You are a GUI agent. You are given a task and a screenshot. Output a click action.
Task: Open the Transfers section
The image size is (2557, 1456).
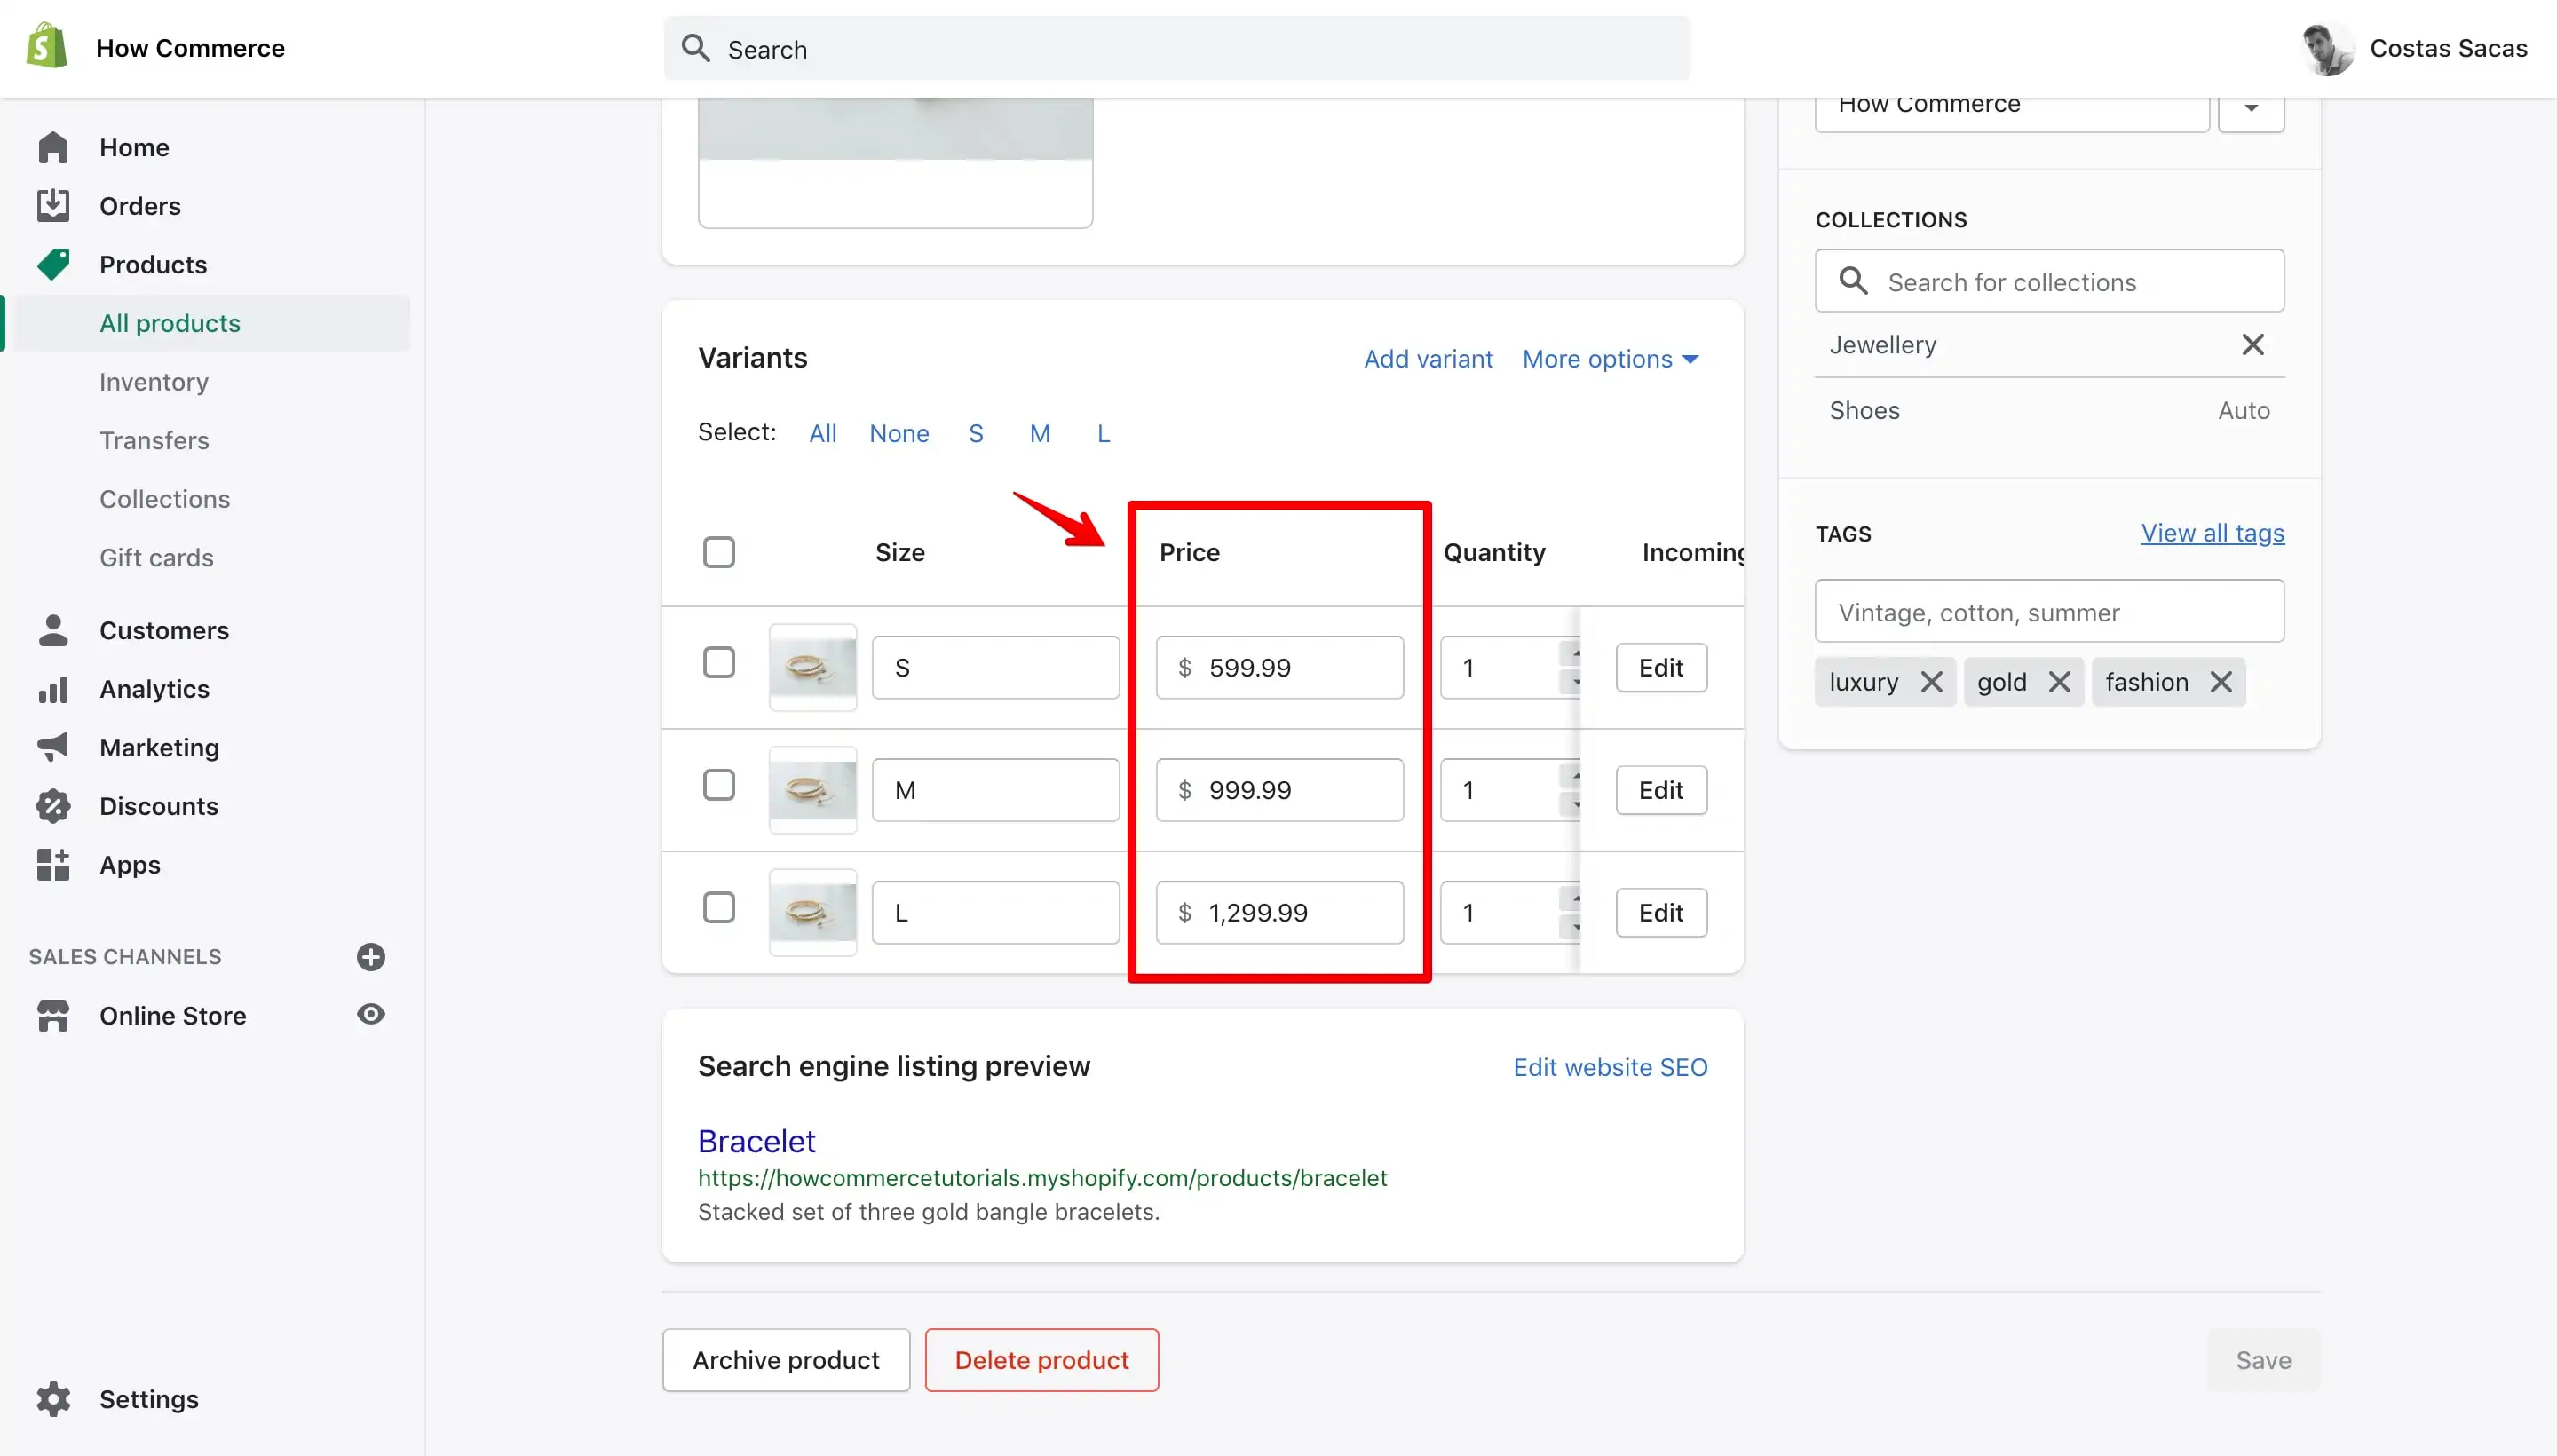click(154, 440)
